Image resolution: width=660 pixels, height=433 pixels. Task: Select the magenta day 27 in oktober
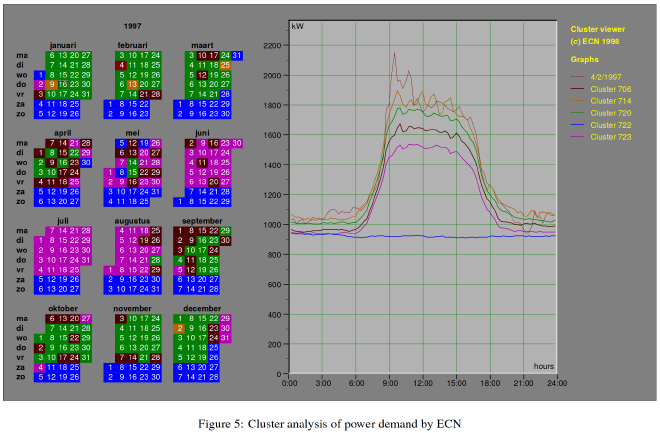[86, 319]
